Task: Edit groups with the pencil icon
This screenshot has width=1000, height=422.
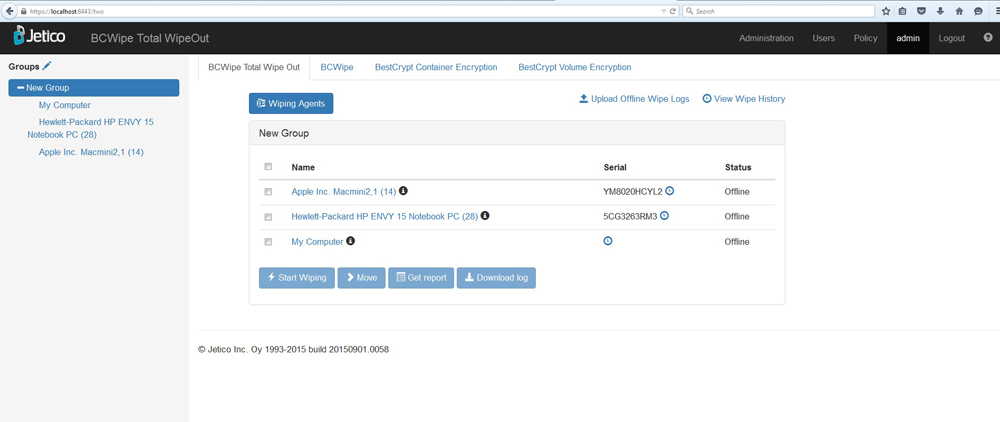Action: tap(47, 66)
